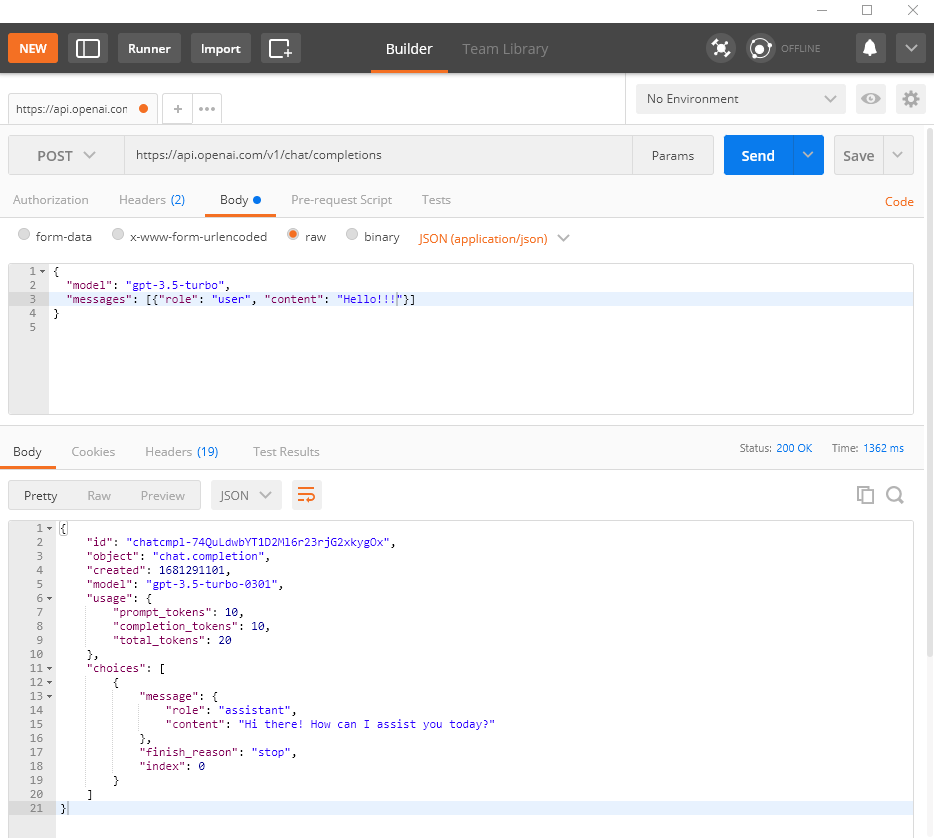Switch to the Builder tab

point(409,49)
